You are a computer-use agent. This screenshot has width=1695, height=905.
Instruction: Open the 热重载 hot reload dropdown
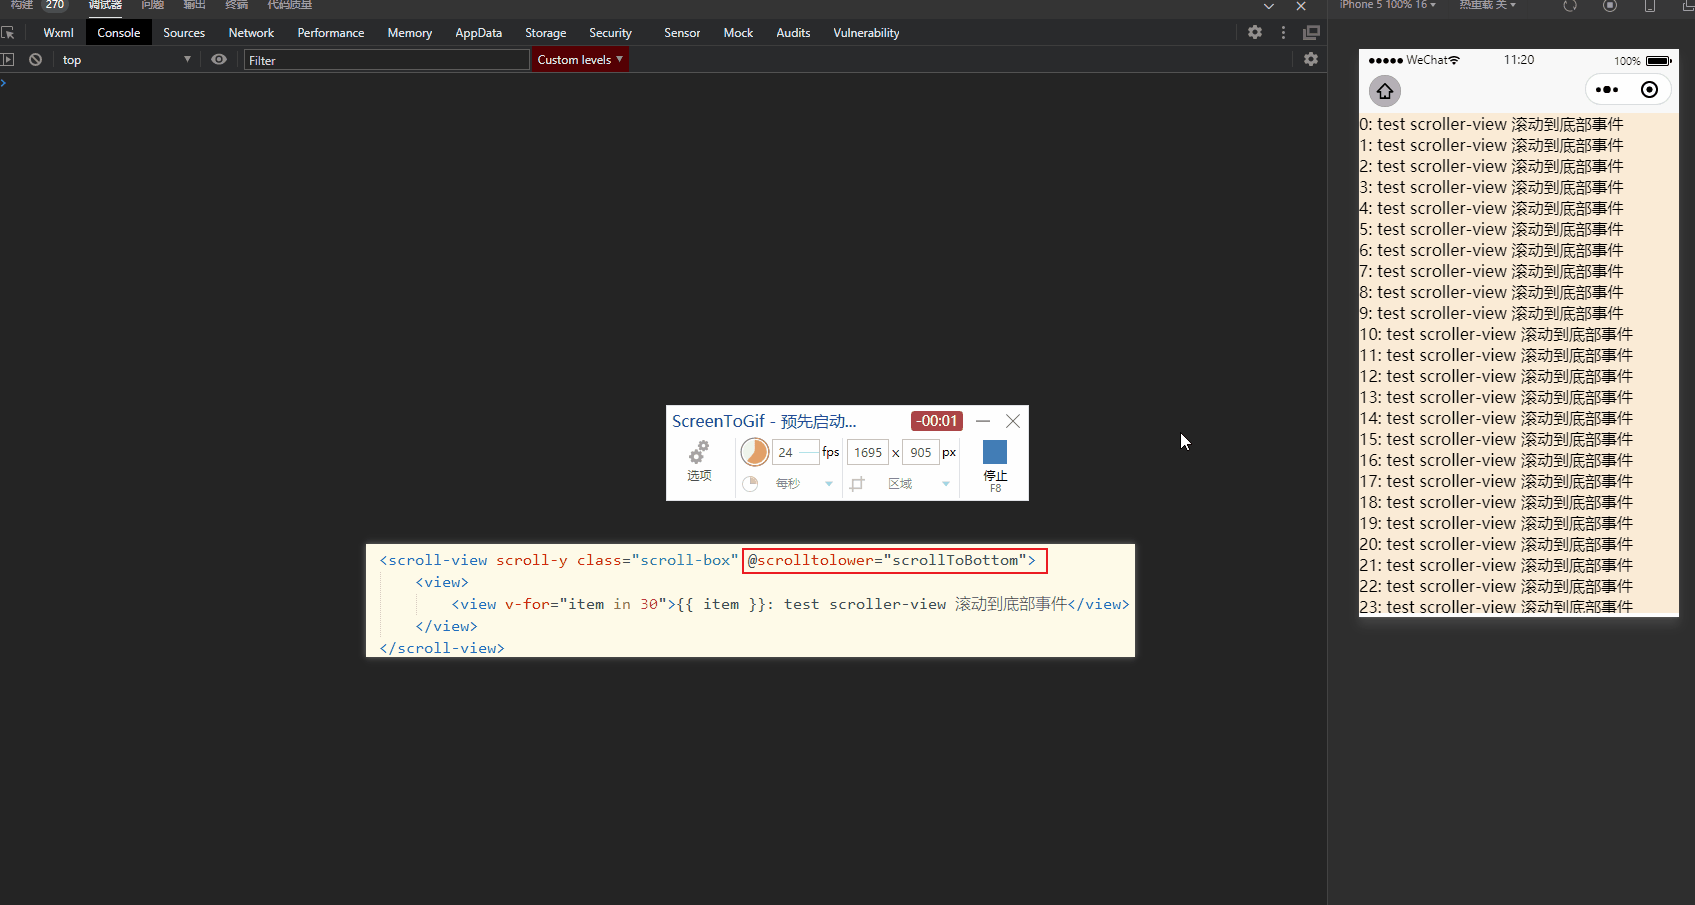click(x=1487, y=5)
